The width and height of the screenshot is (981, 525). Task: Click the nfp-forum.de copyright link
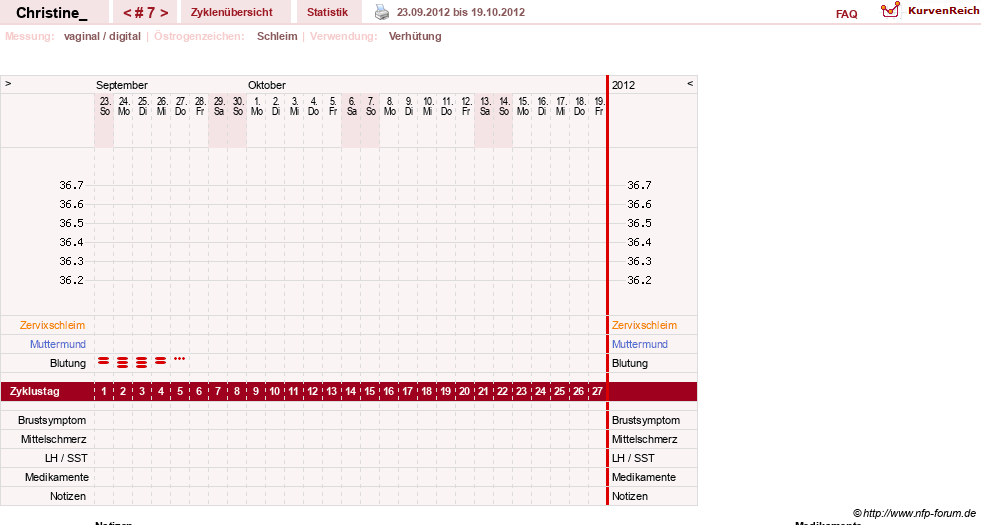coord(915,514)
